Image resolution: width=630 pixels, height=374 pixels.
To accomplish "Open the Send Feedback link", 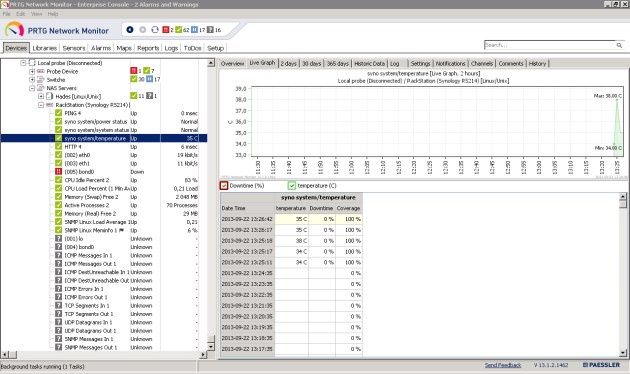I will point(503,365).
